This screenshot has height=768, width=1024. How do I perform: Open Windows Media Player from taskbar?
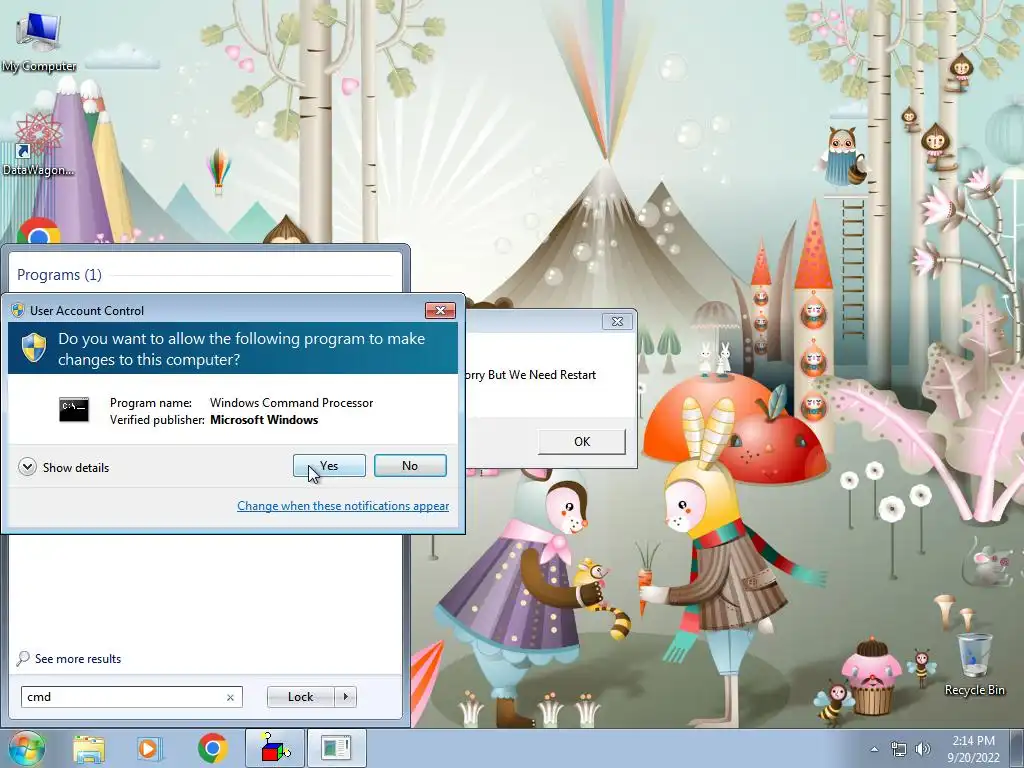tap(150, 748)
